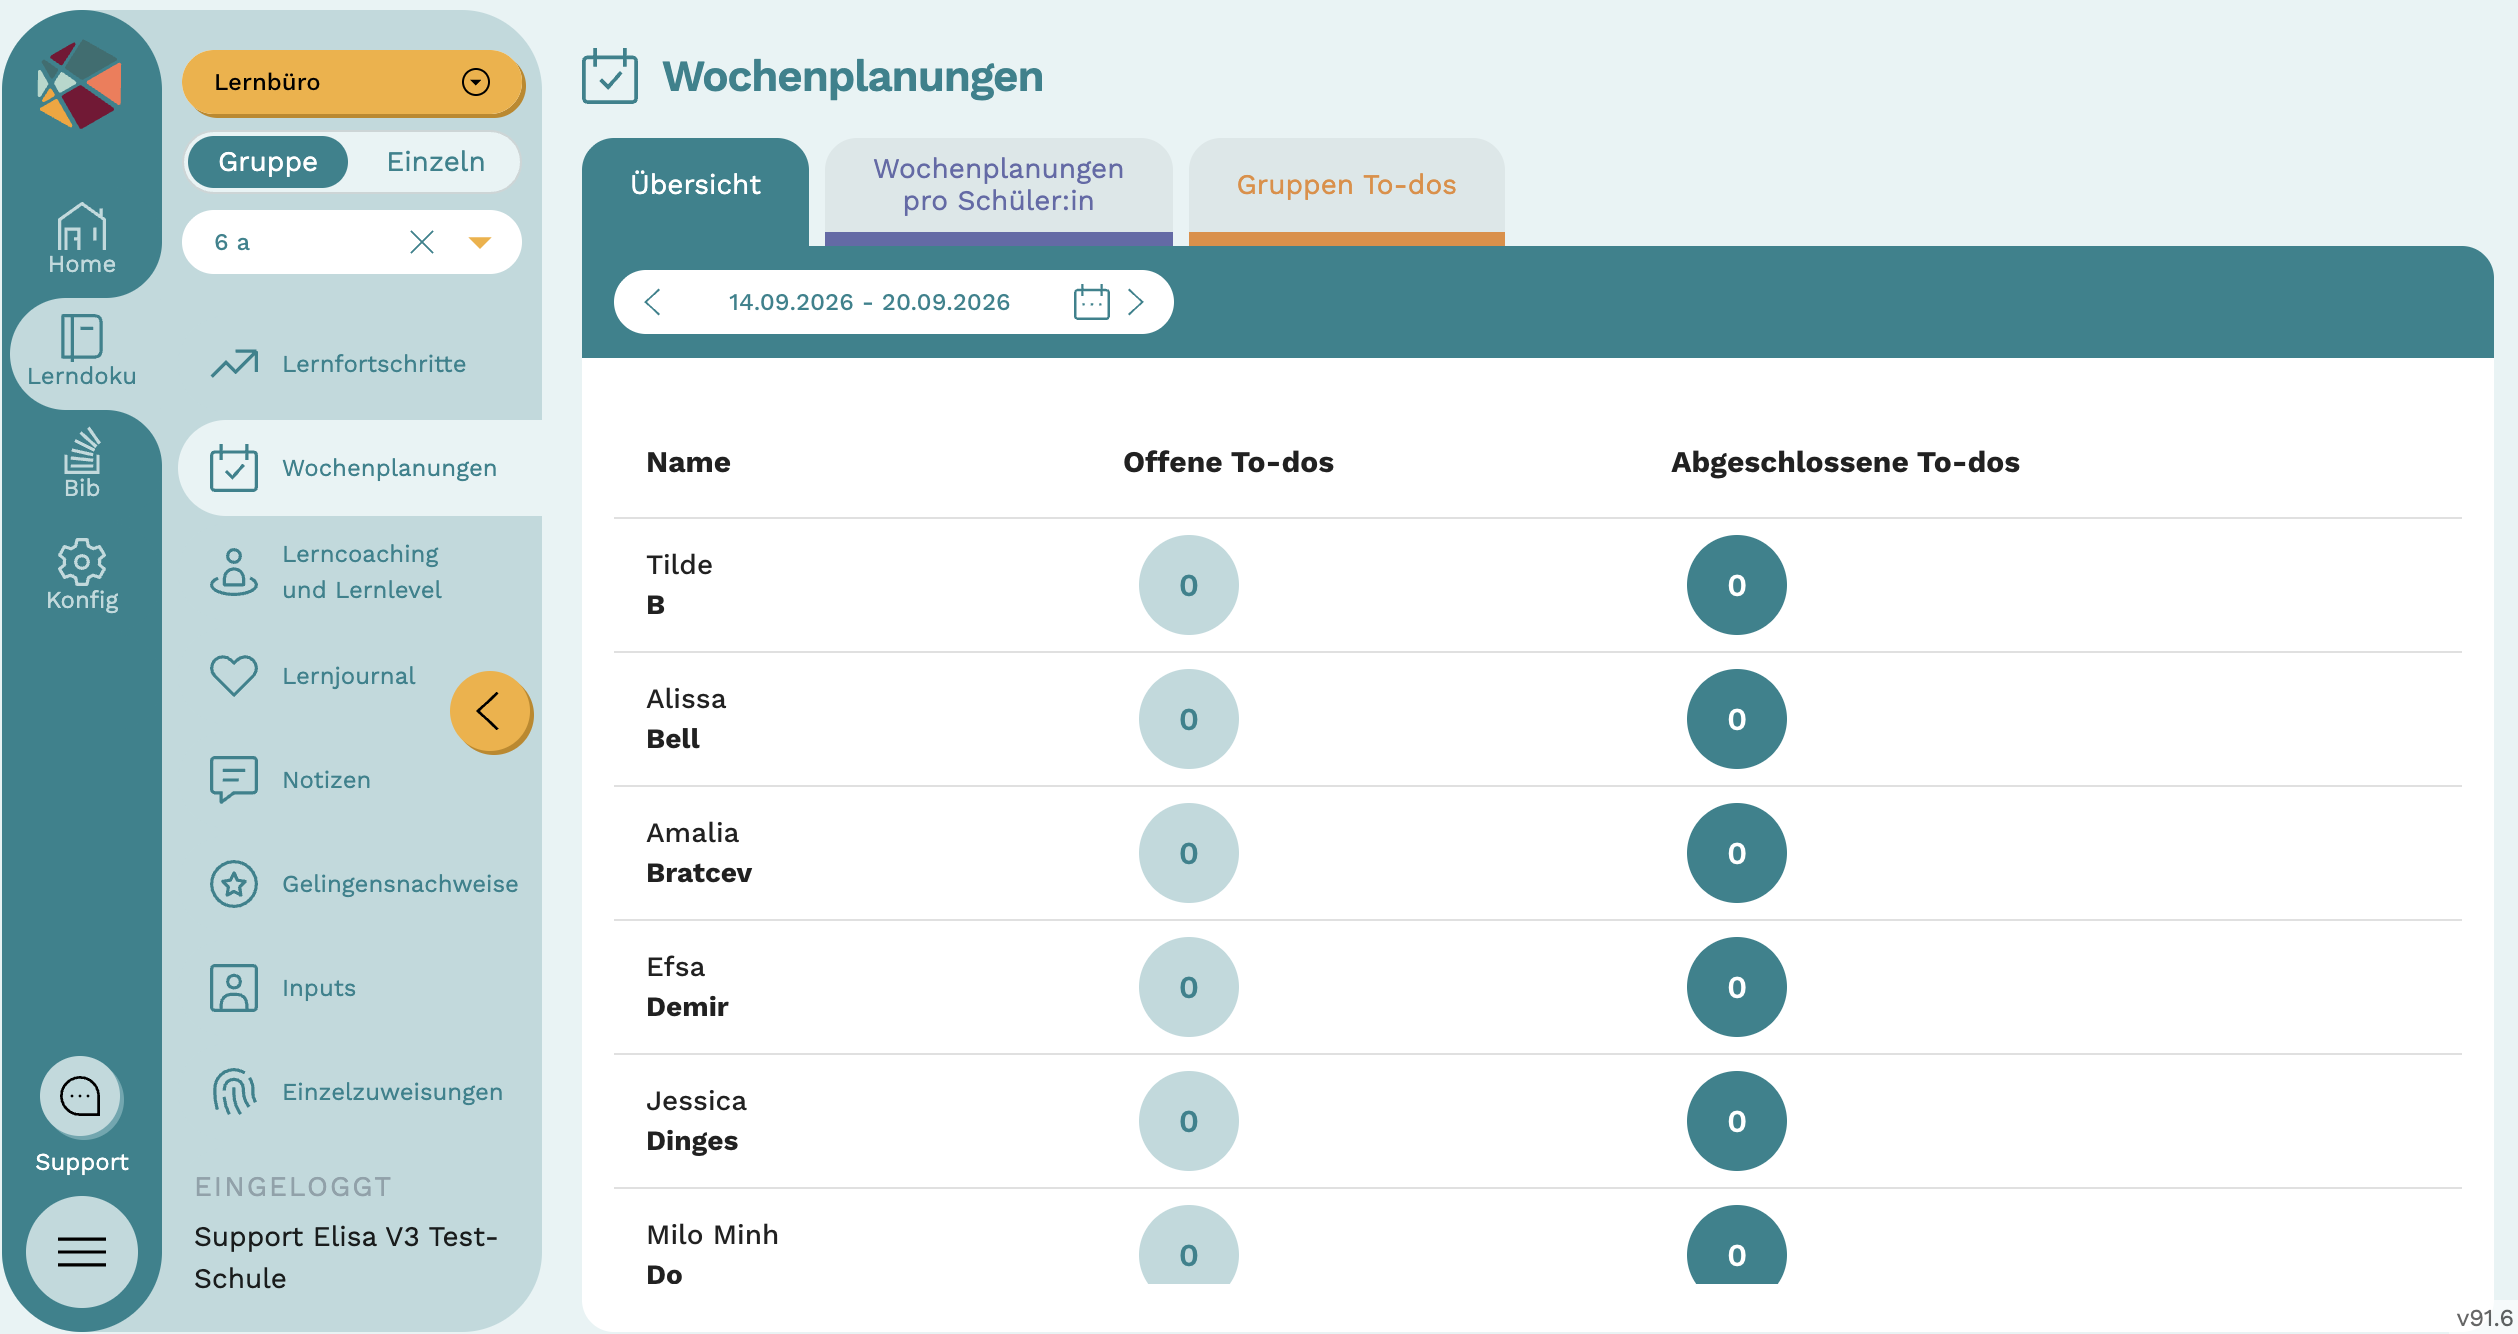Viewport: 2518px width, 1334px height.
Task: Click Tilde B open to-dos count
Action: [1188, 585]
